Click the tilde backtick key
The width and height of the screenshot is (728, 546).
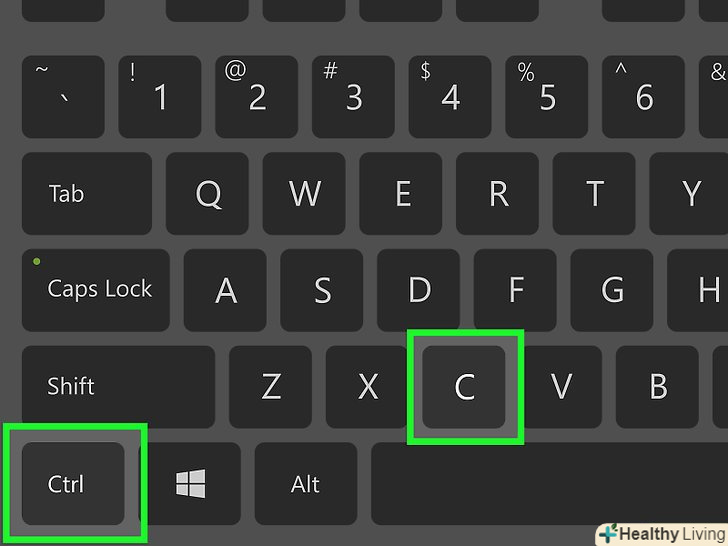pyautogui.click(x=63, y=97)
